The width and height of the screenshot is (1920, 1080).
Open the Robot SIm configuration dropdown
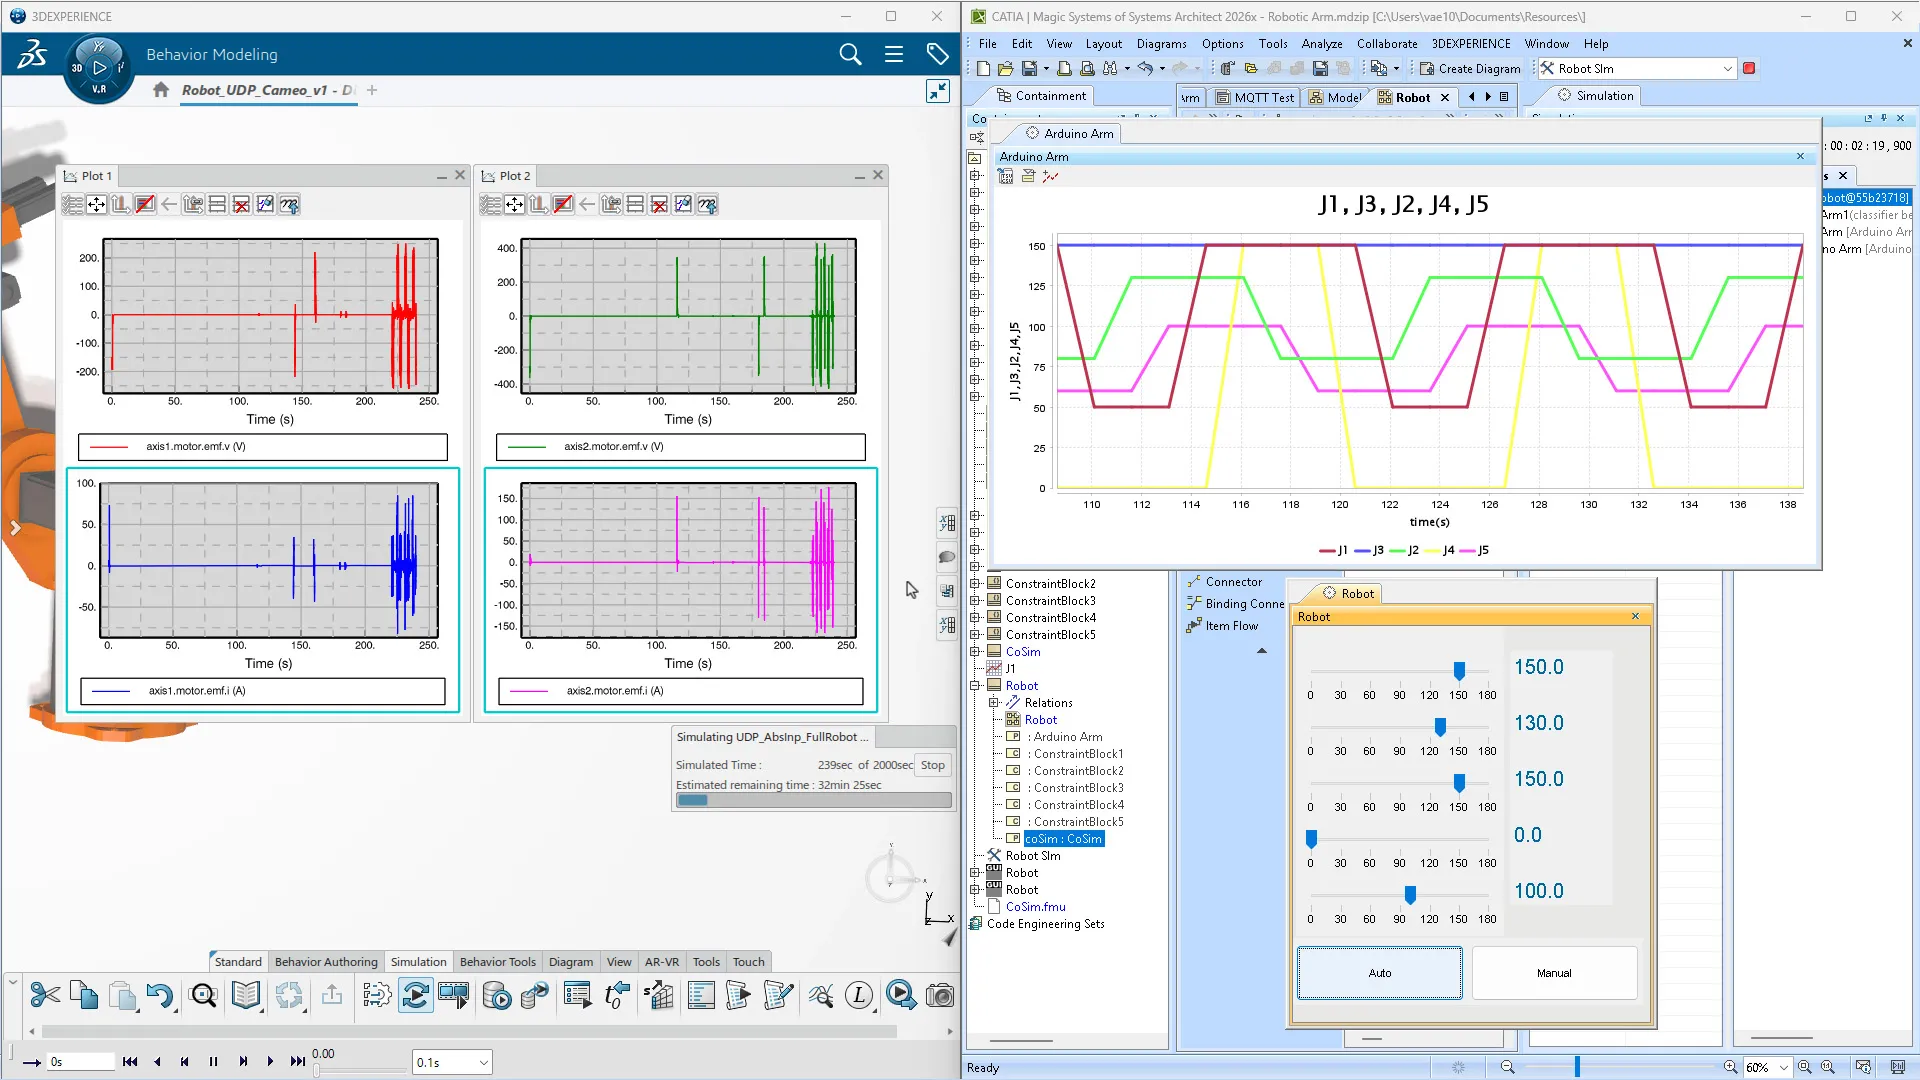pyautogui.click(x=1727, y=69)
